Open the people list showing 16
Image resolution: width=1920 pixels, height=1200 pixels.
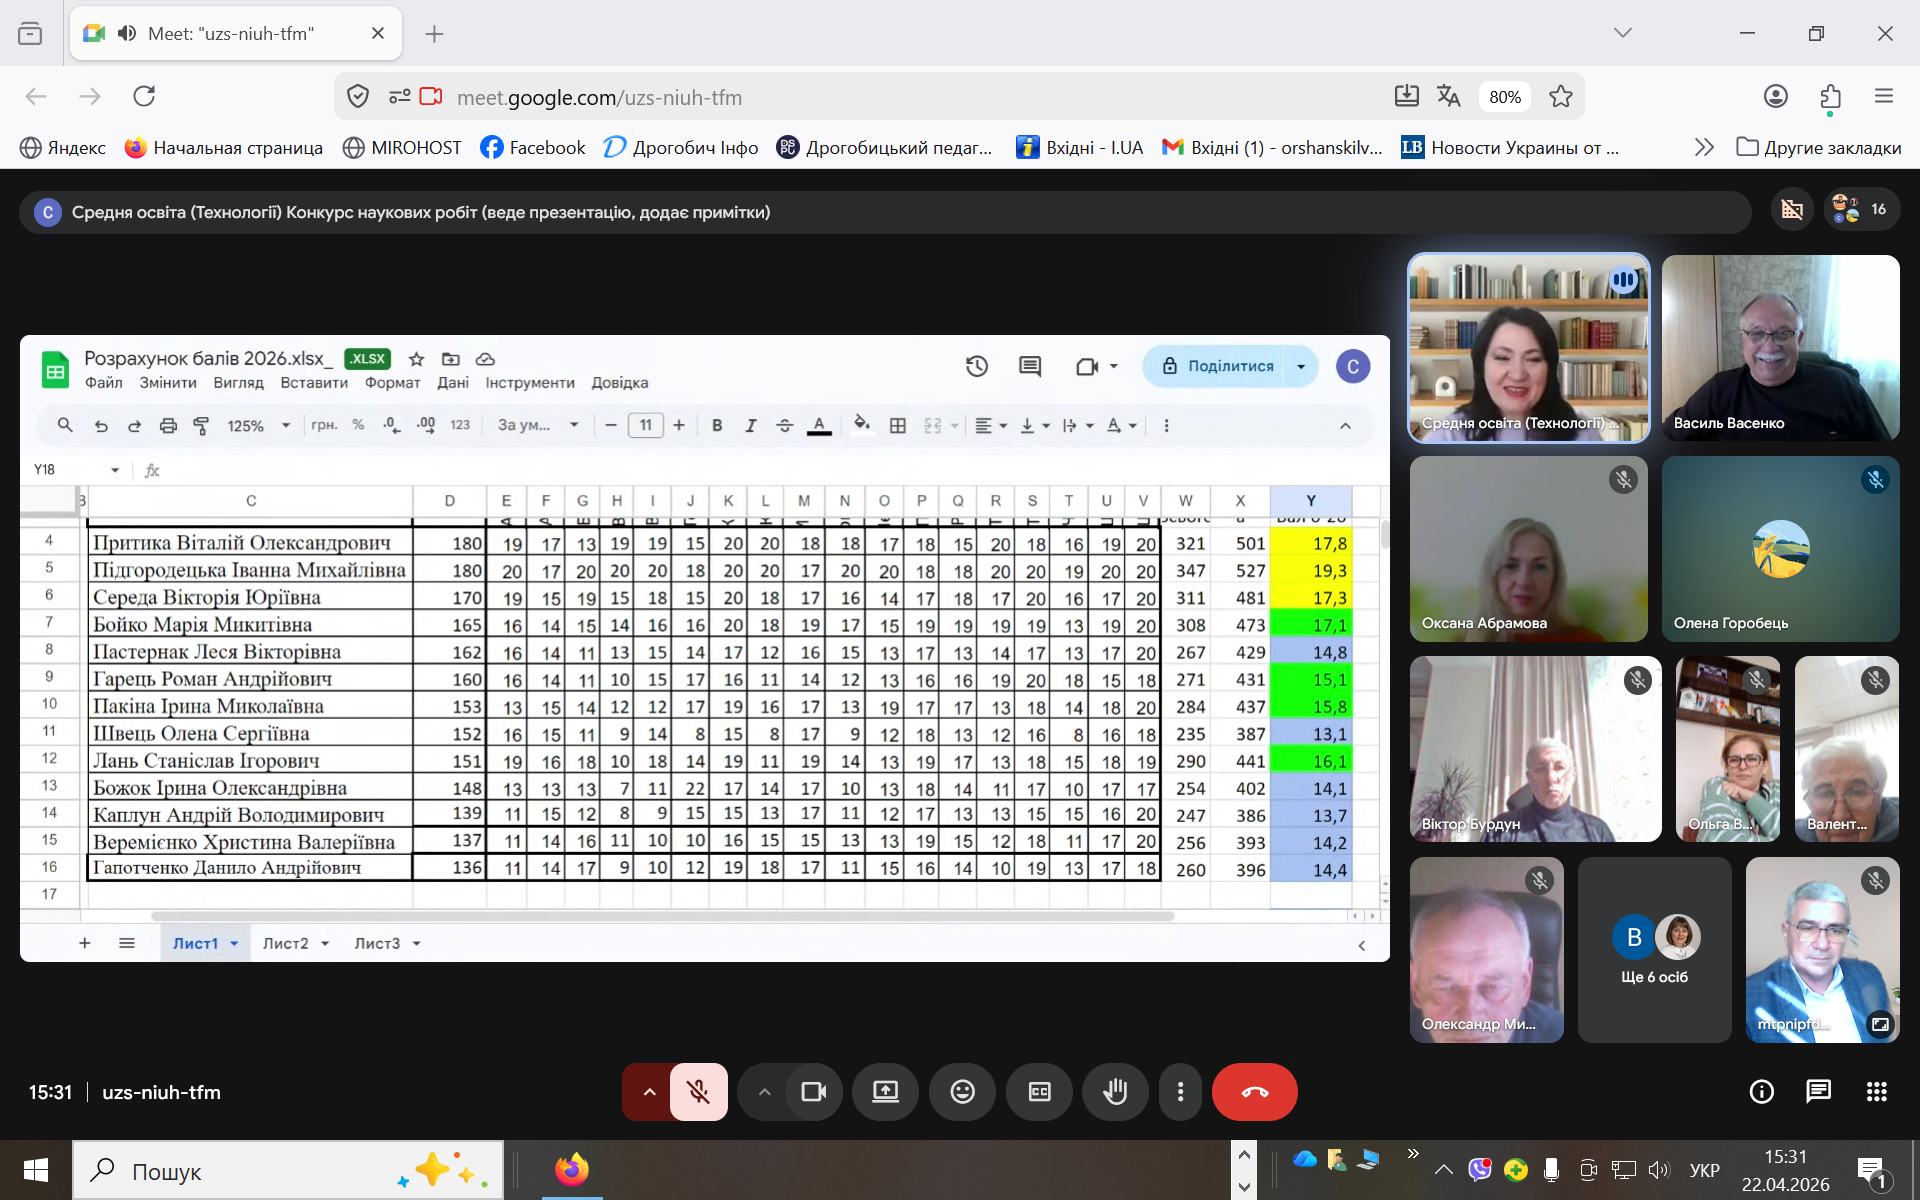[x=1860, y=209]
